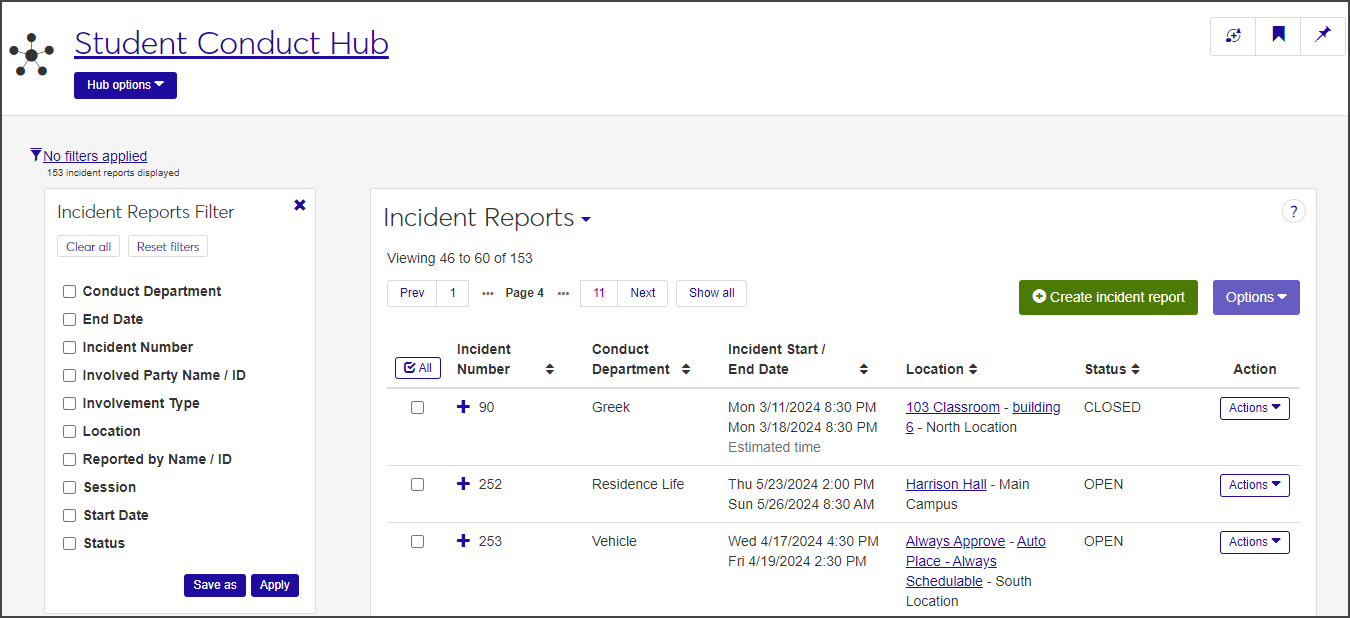This screenshot has width=1350, height=618.
Task: Open the purple Options dropdown
Action: pyautogui.click(x=1255, y=297)
